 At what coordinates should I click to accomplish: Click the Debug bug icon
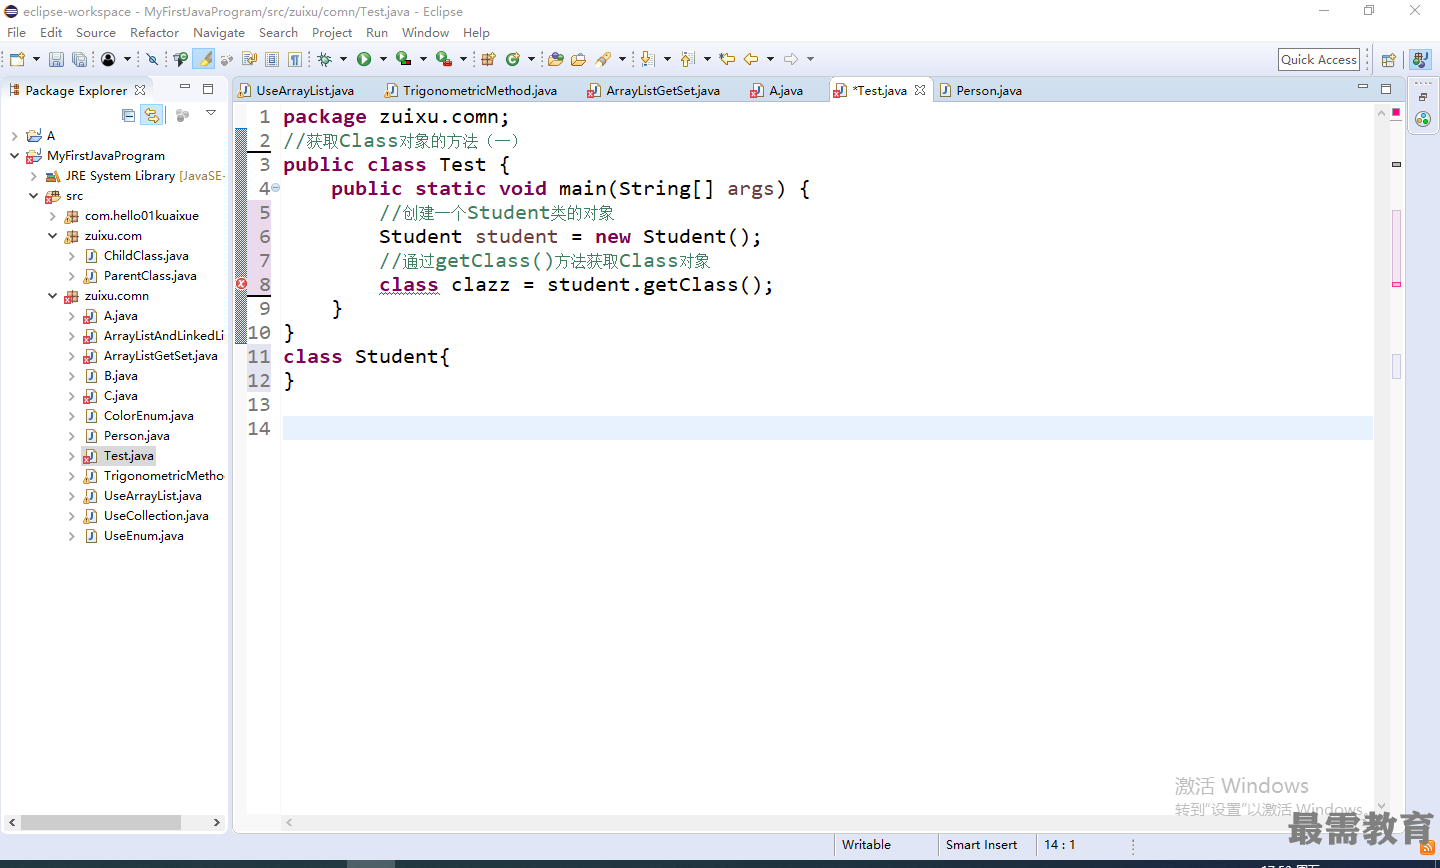click(x=324, y=59)
